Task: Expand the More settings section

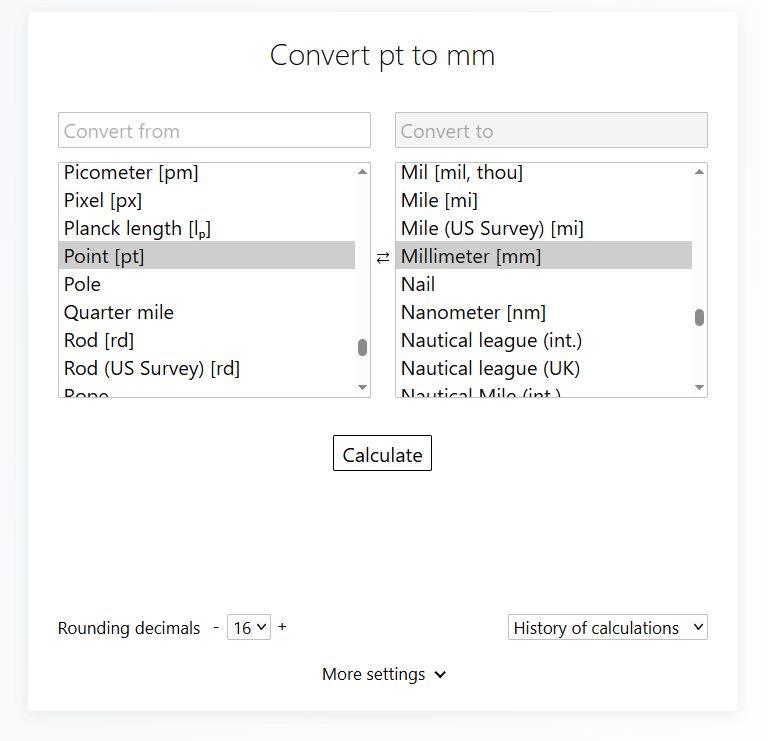Action: [x=383, y=675]
